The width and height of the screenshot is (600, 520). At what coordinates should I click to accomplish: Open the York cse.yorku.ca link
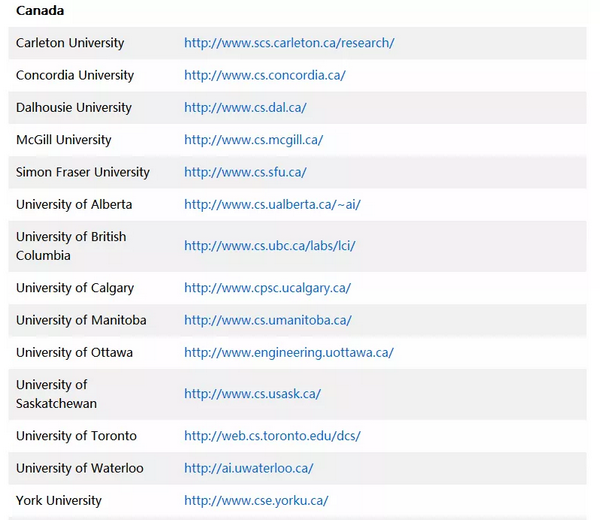point(256,500)
